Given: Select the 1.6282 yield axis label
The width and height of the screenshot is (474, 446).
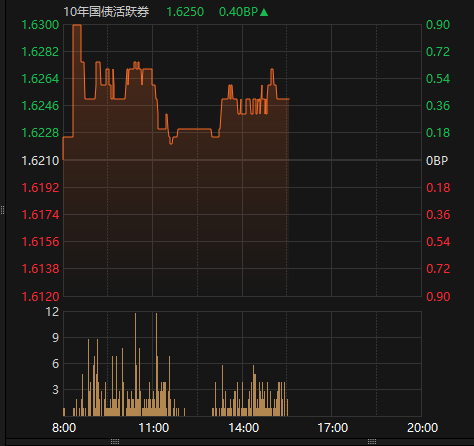Looking at the screenshot, I should 40,52.
